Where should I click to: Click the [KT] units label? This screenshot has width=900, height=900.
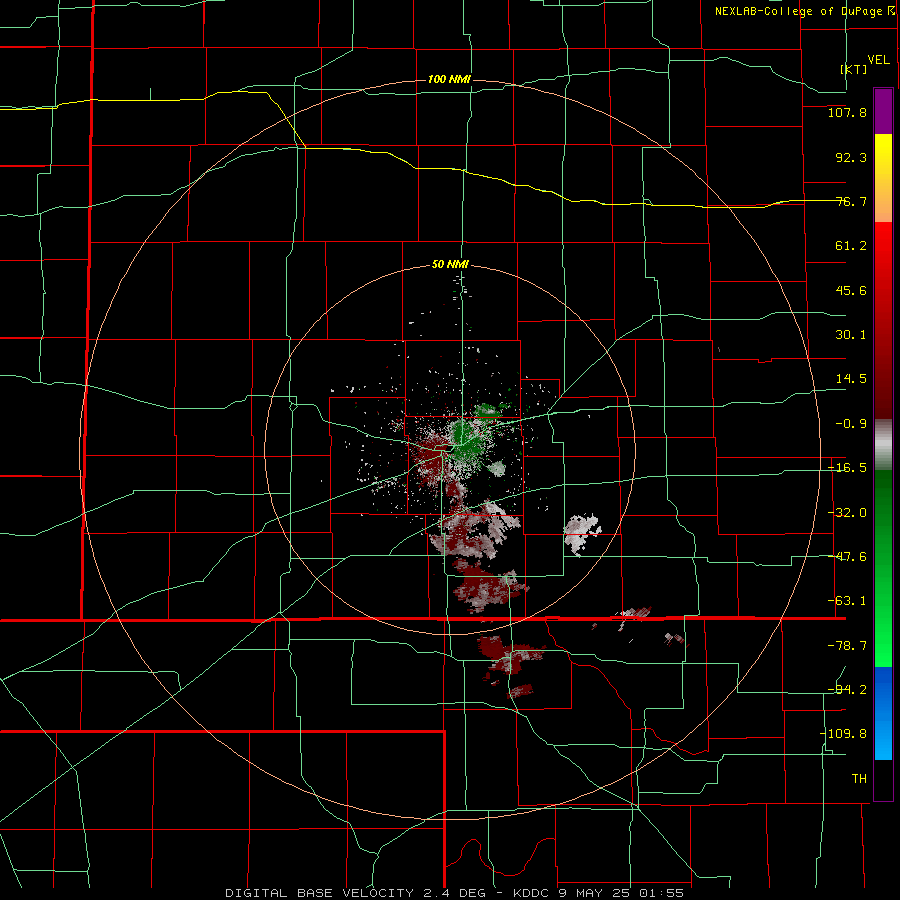pos(854,69)
